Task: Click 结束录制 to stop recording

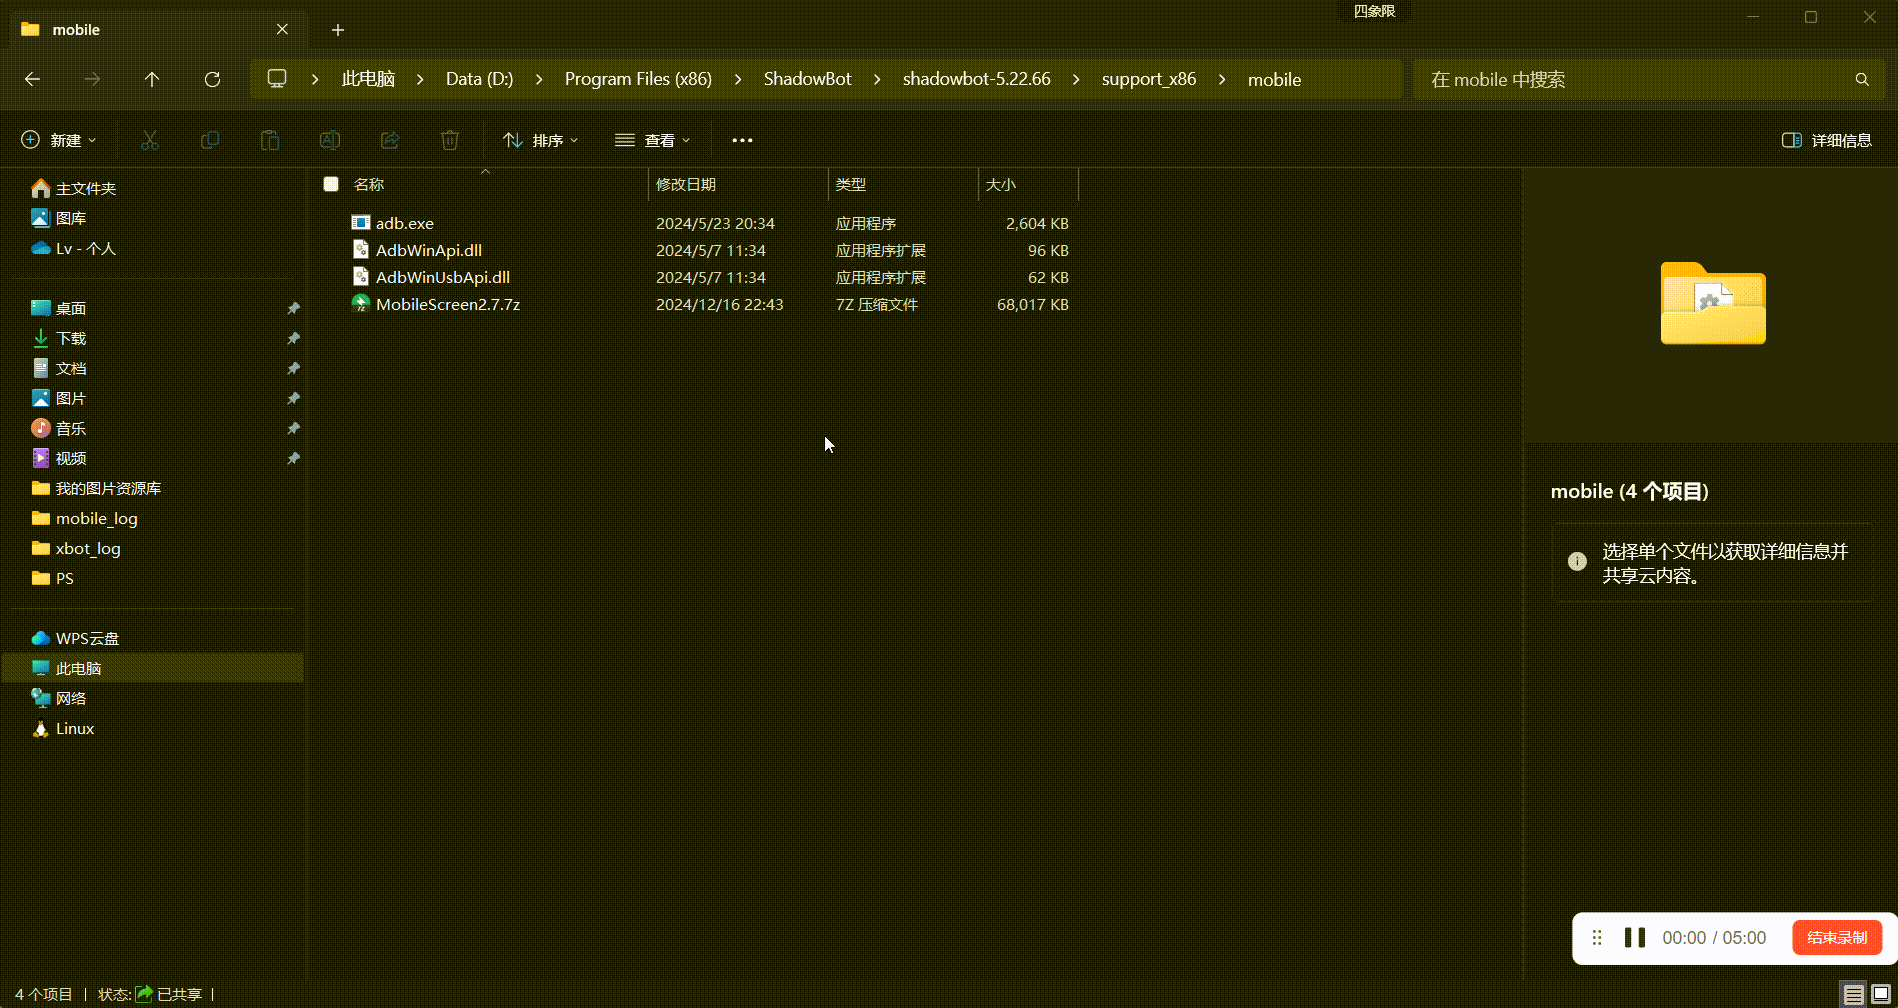Action: pos(1836,938)
